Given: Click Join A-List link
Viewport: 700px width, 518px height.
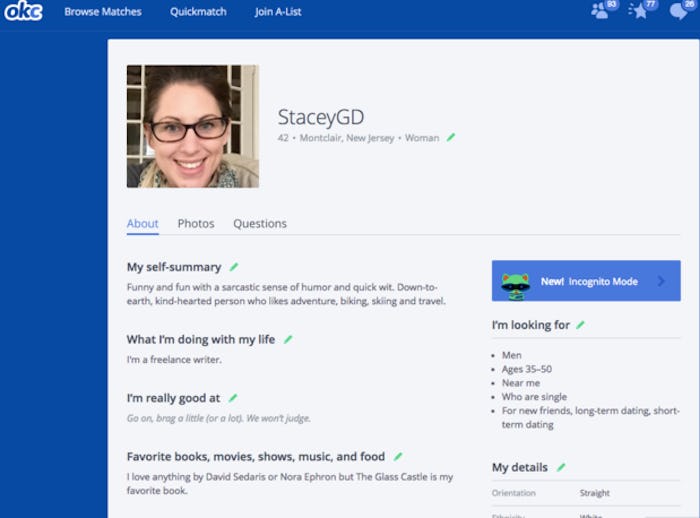Looking at the screenshot, I should coord(278,12).
